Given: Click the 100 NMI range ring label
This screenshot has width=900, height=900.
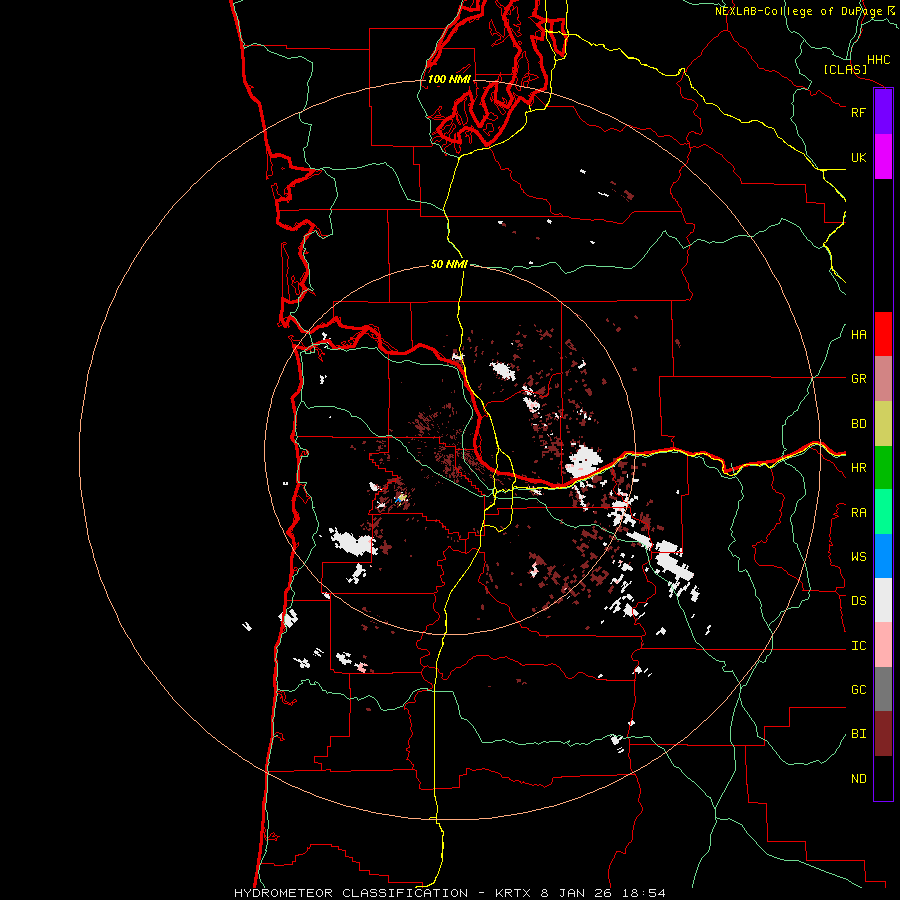Looking at the screenshot, I should (x=449, y=79).
